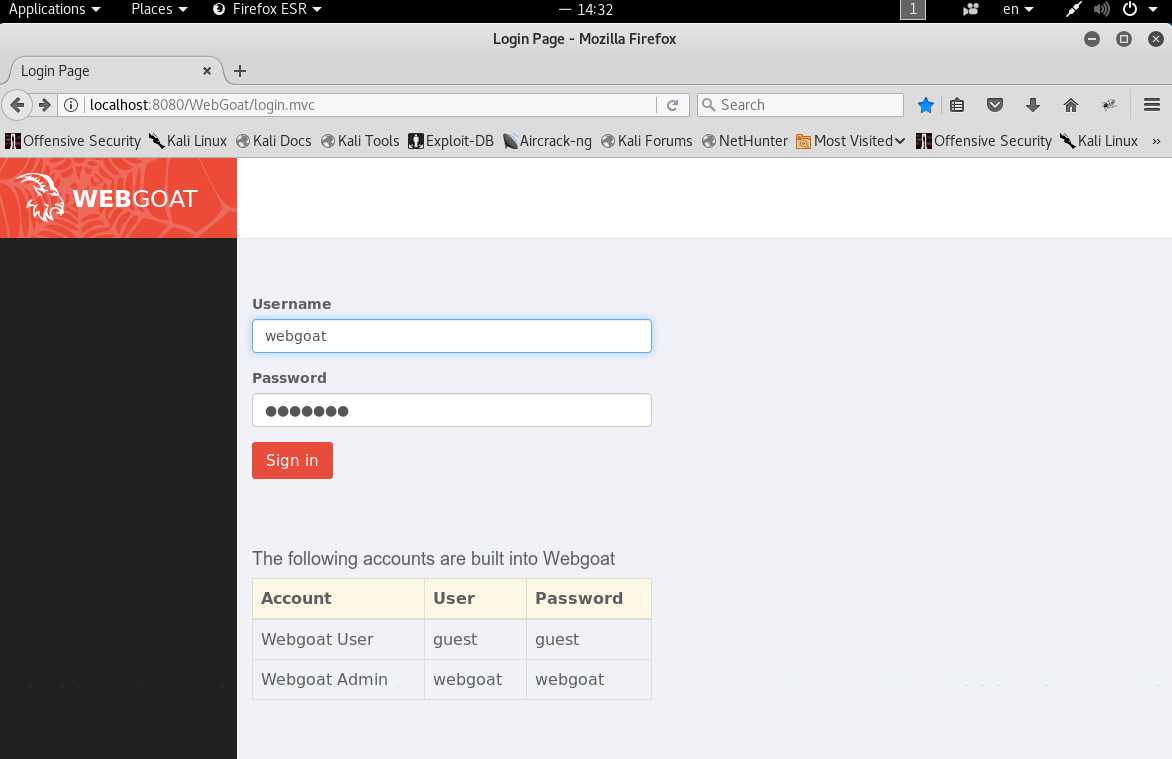Bookmark this page with the star icon
The width and height of the screenshot is (1172, 759).
925,105
